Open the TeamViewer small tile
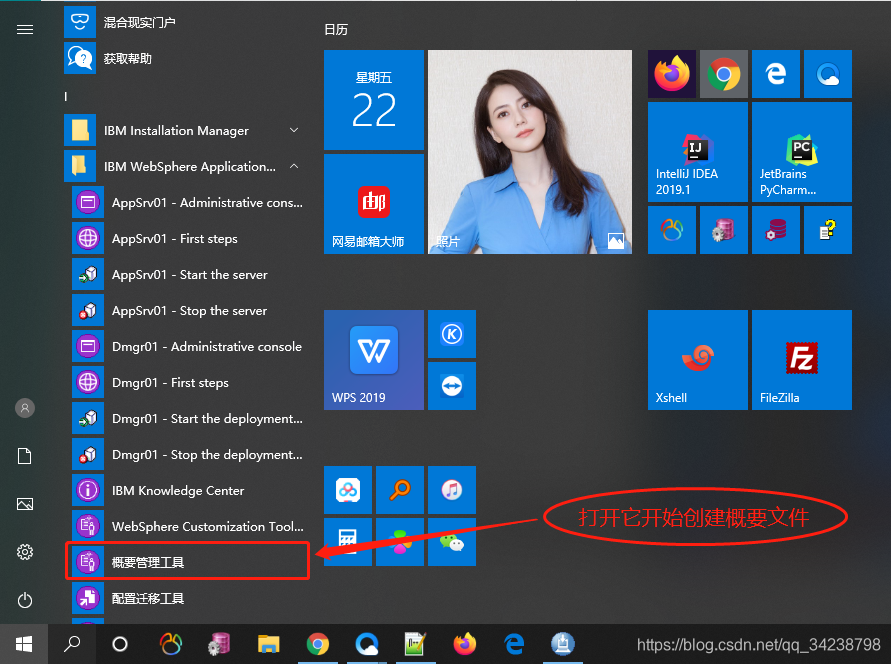This screenshot has width=891, height=664. click(x=452, y=386)
